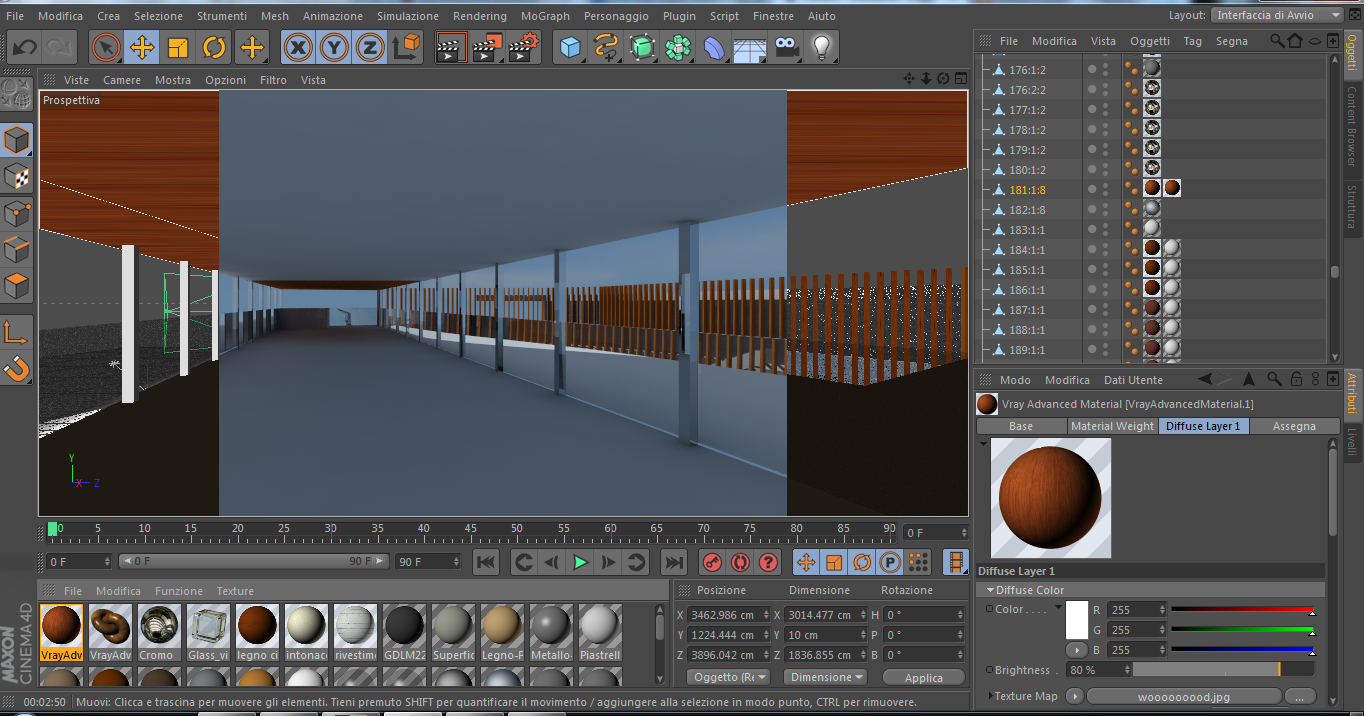Viewport: 1366px width, 716px height.
Task: Toggle position keyframe recording
Action: pos(806,562)
